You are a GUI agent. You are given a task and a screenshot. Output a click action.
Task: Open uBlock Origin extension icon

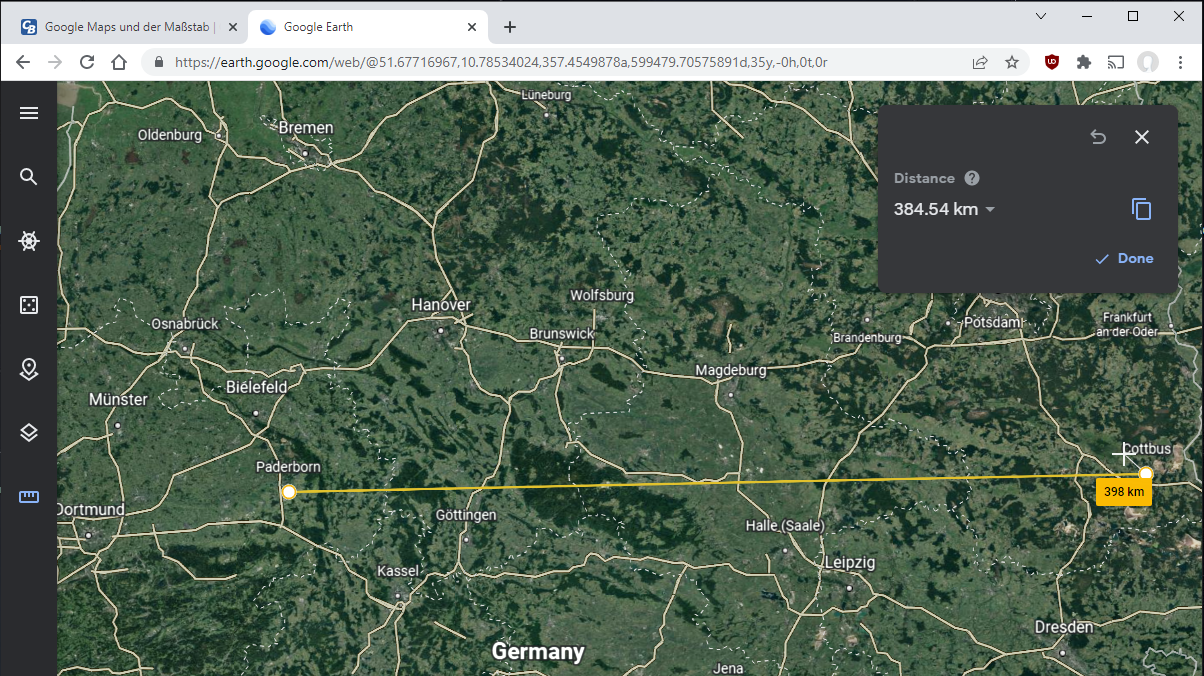pyautogui.click(x=1052, y=62)
